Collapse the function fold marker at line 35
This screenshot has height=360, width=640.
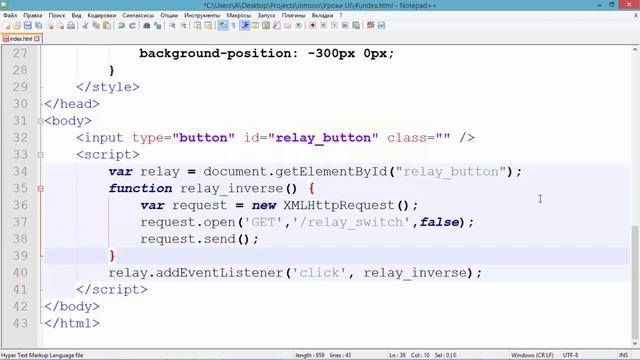[40, 189]
